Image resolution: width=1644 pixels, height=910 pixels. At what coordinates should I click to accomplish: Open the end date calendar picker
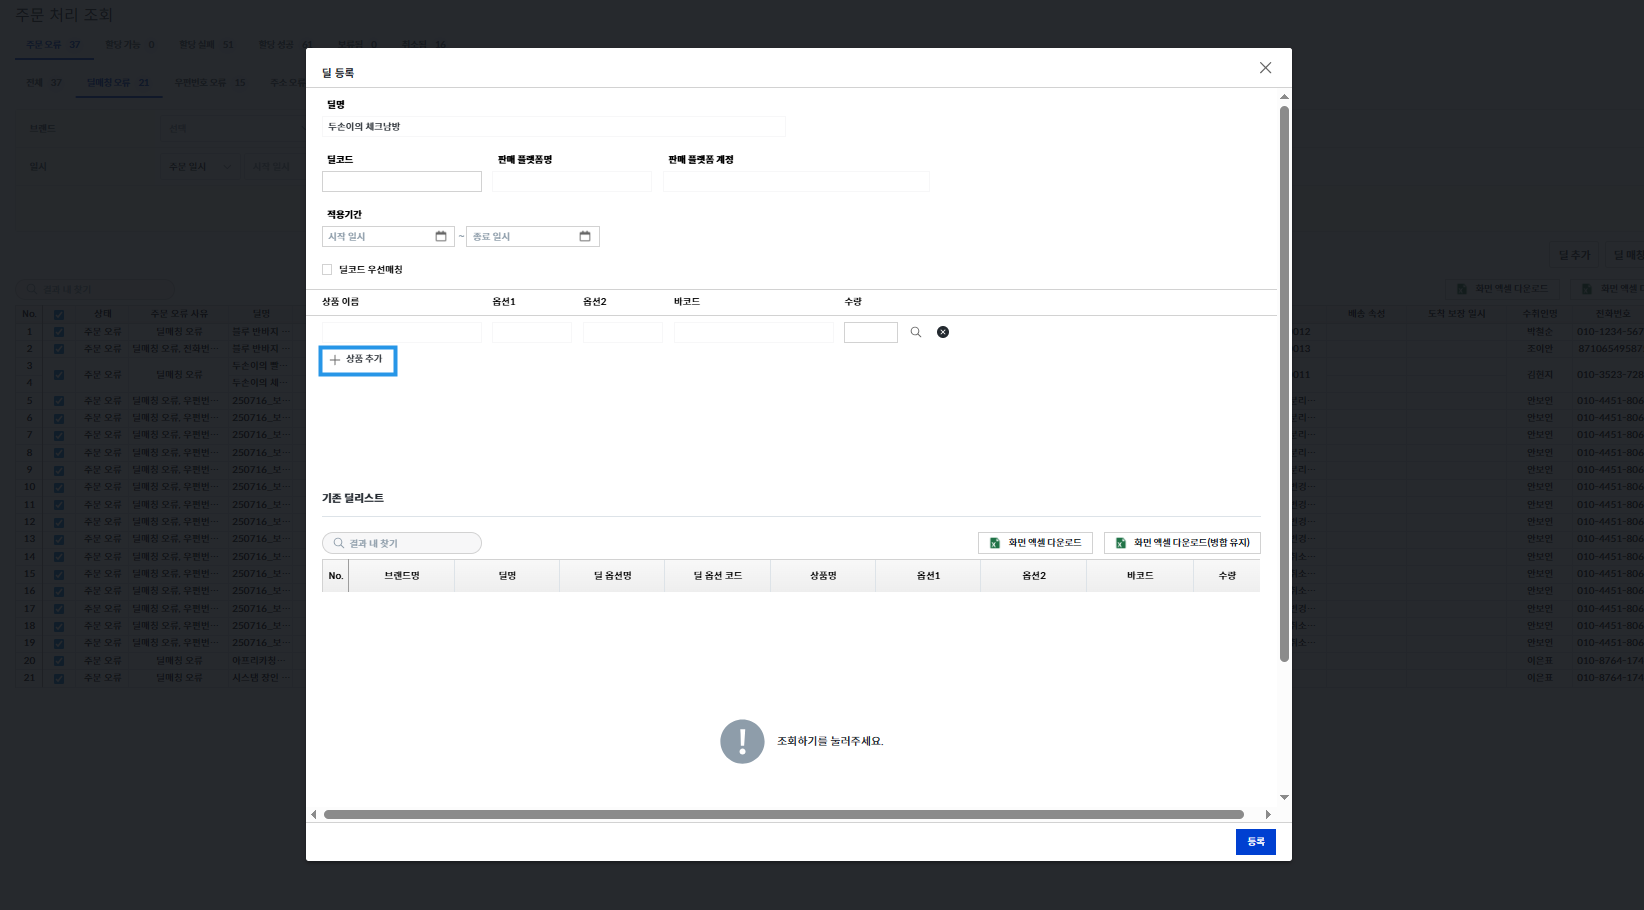point(585,236)
